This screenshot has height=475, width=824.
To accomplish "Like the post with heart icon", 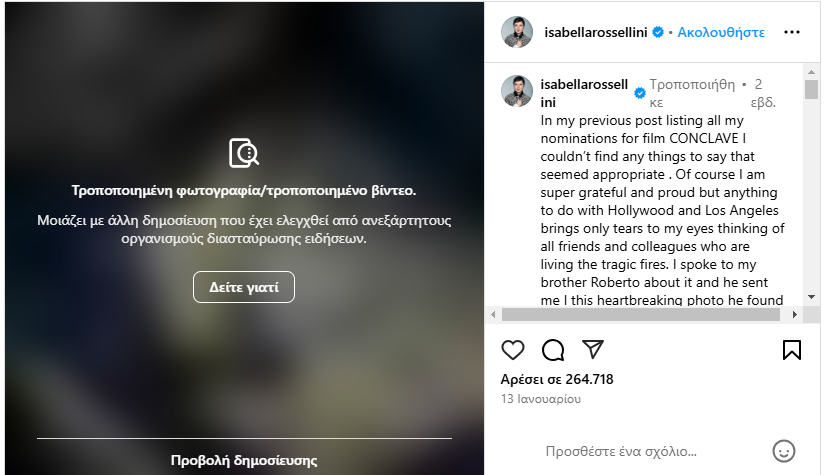I will point(512,350).
